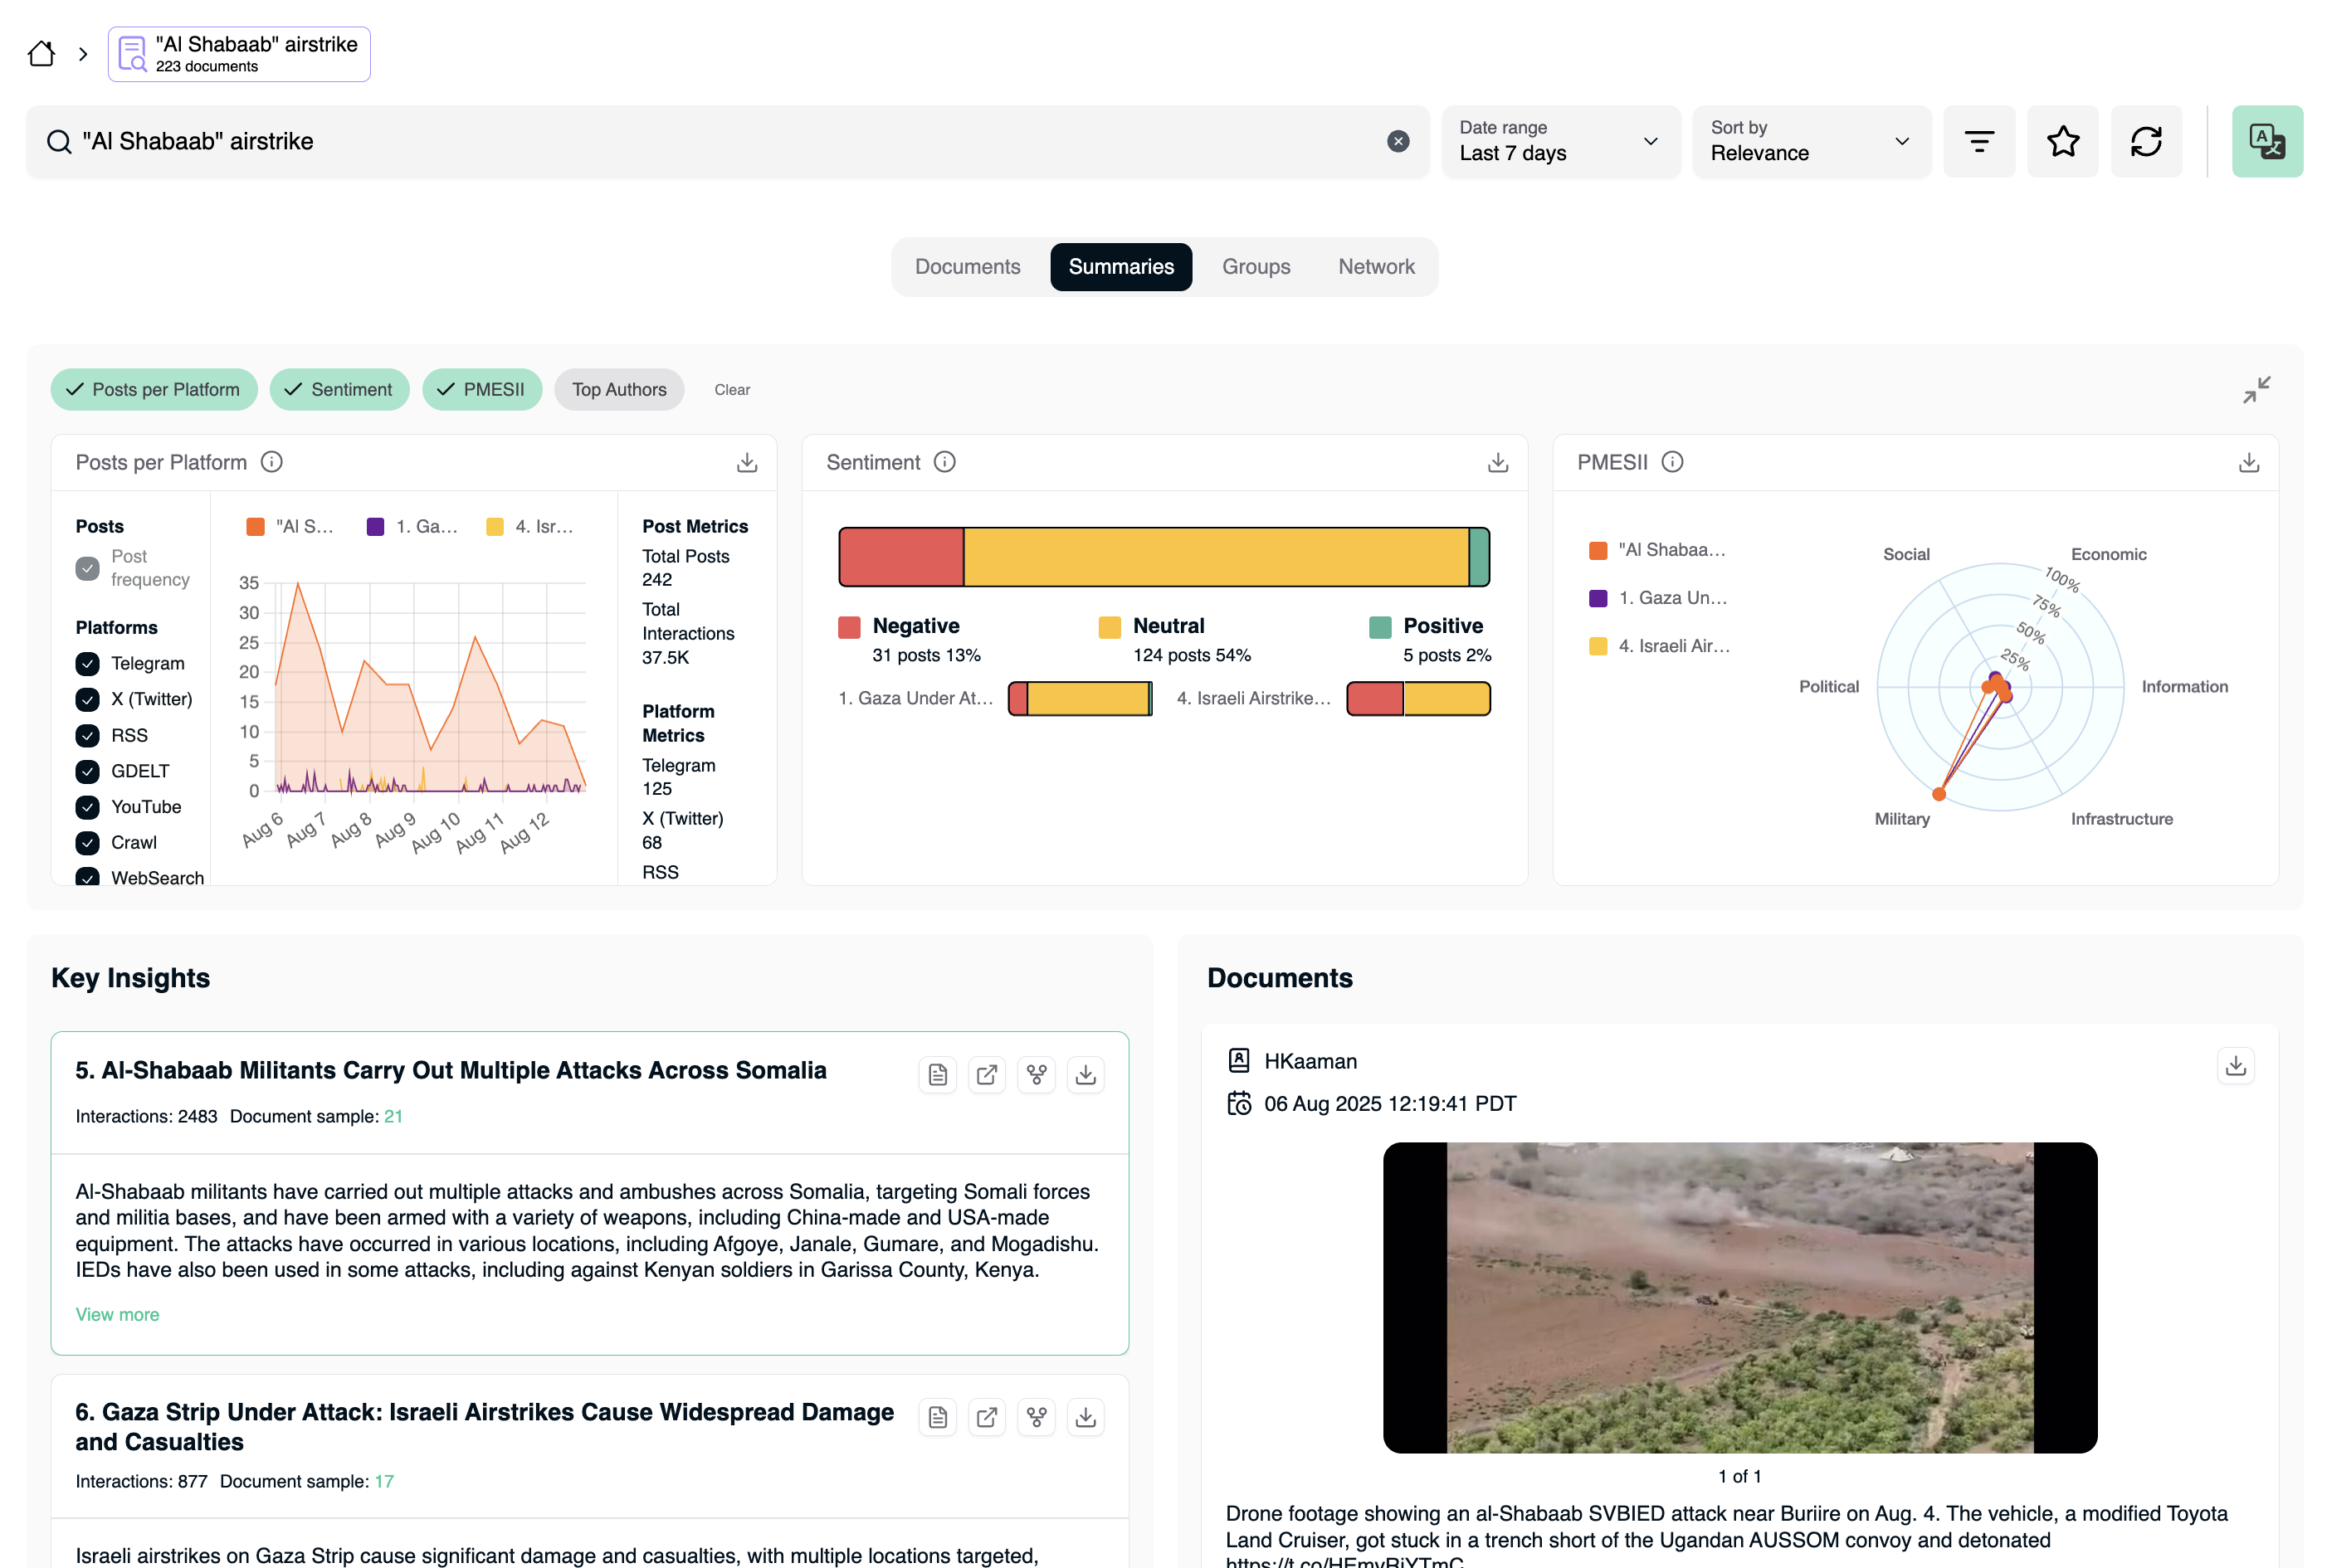Switch to the Documents tab
2327x1568 pixels.
[x=967, y=266]
